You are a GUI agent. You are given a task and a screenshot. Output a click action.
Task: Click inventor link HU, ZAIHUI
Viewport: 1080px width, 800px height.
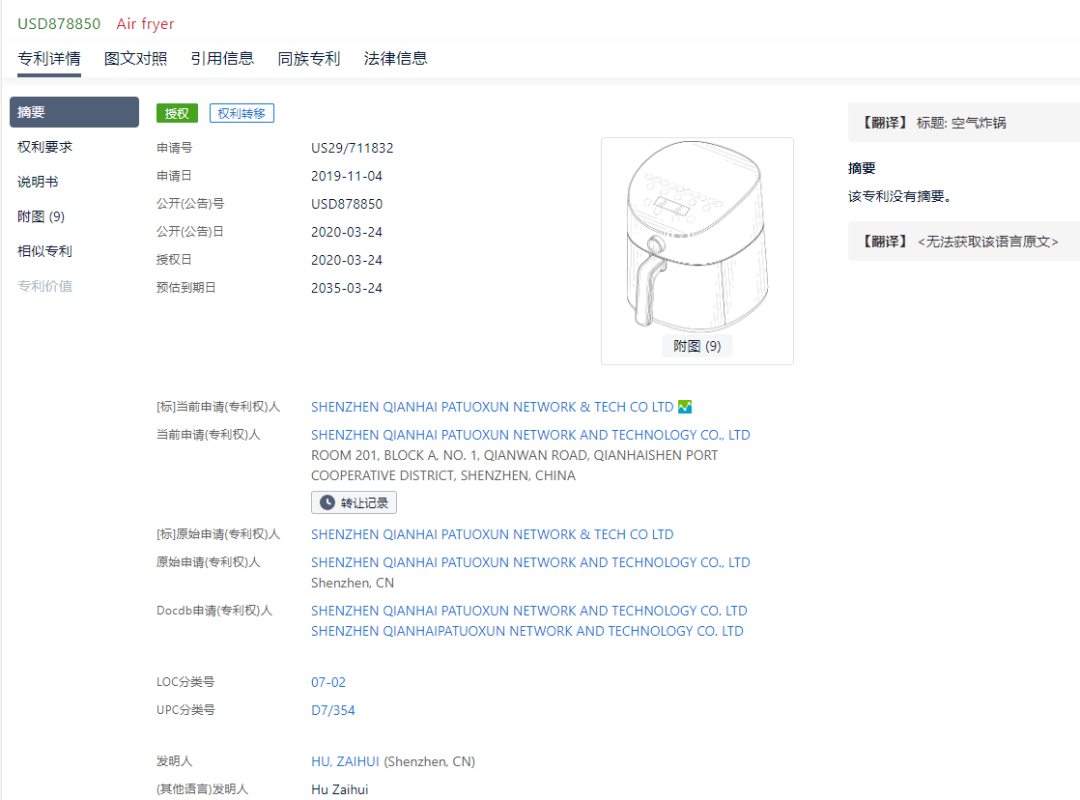(x=344, y=761)
